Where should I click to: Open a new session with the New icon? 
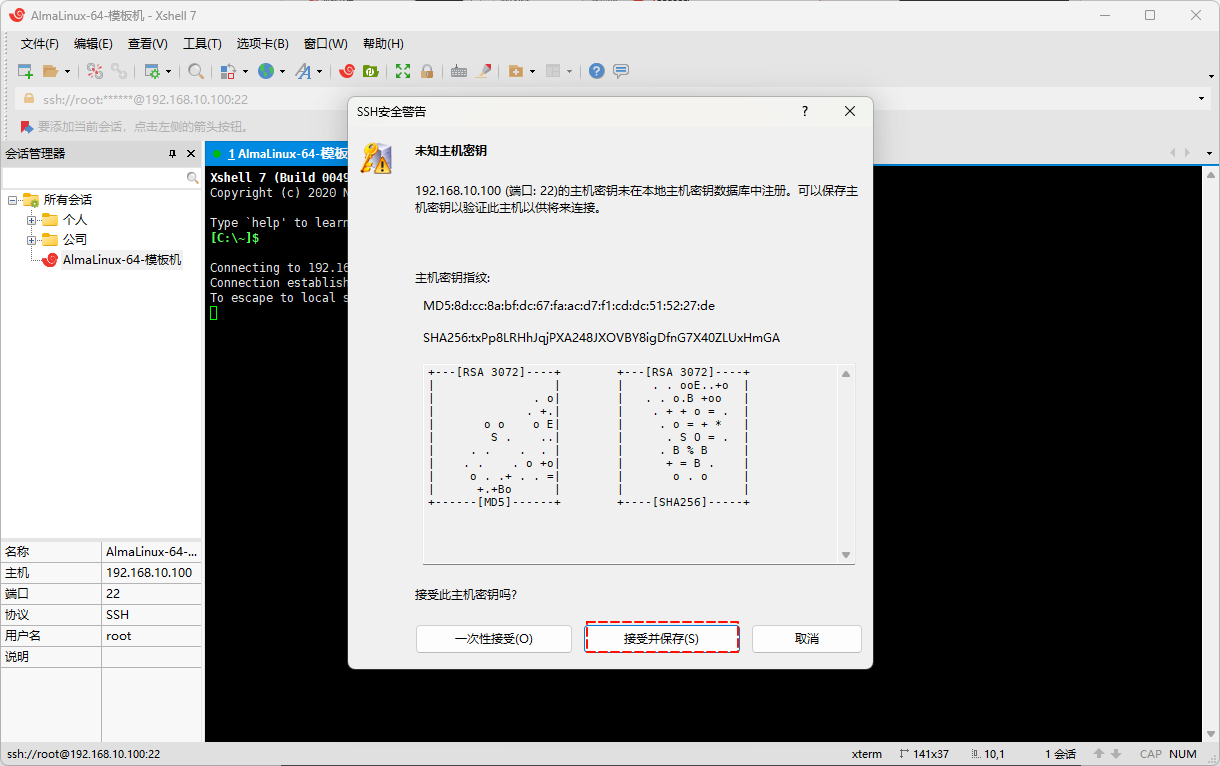24,71
